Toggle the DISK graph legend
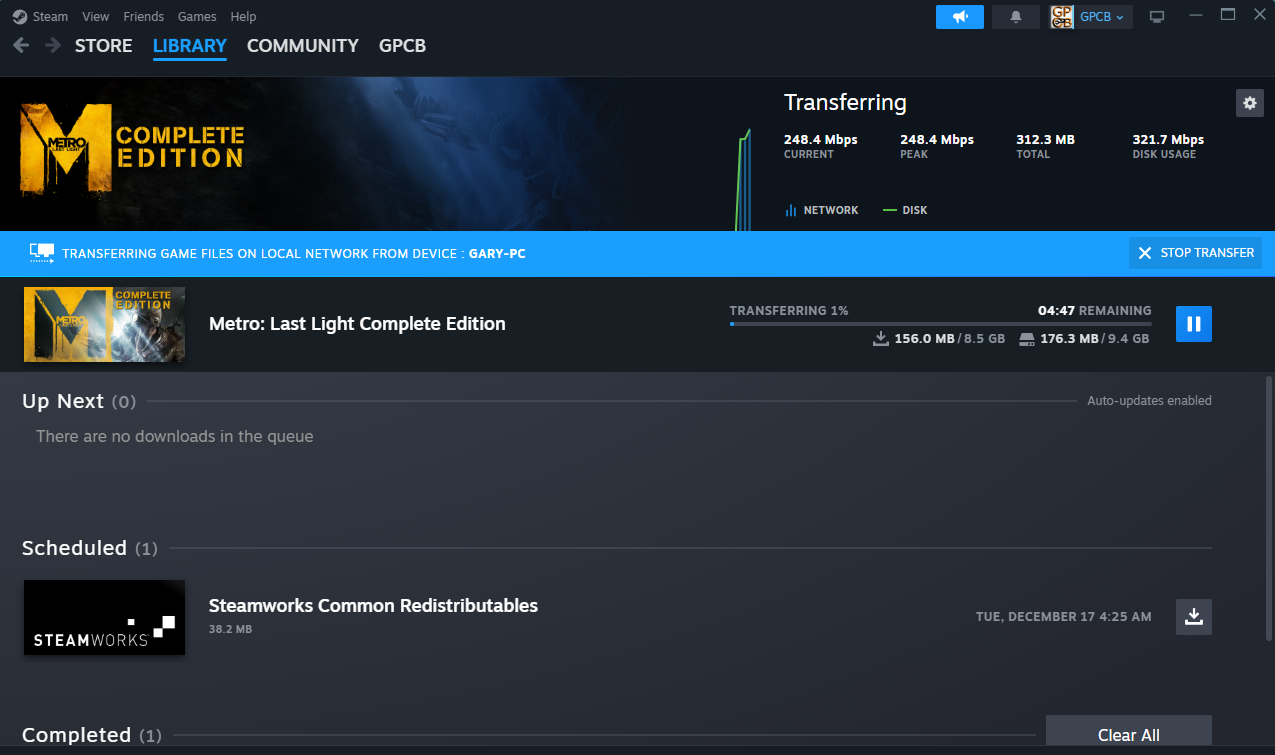This screenshot has width=1275, height=755. 905,210
